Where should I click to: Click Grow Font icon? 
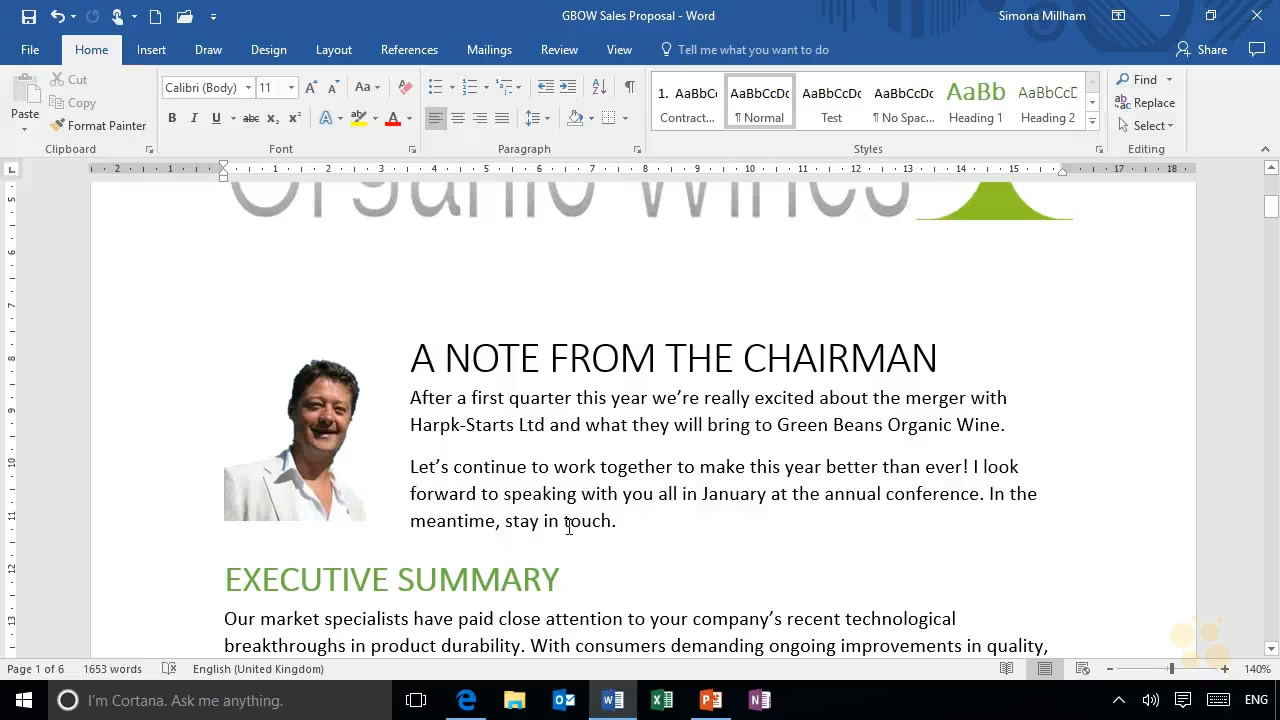tap(311, 87)
